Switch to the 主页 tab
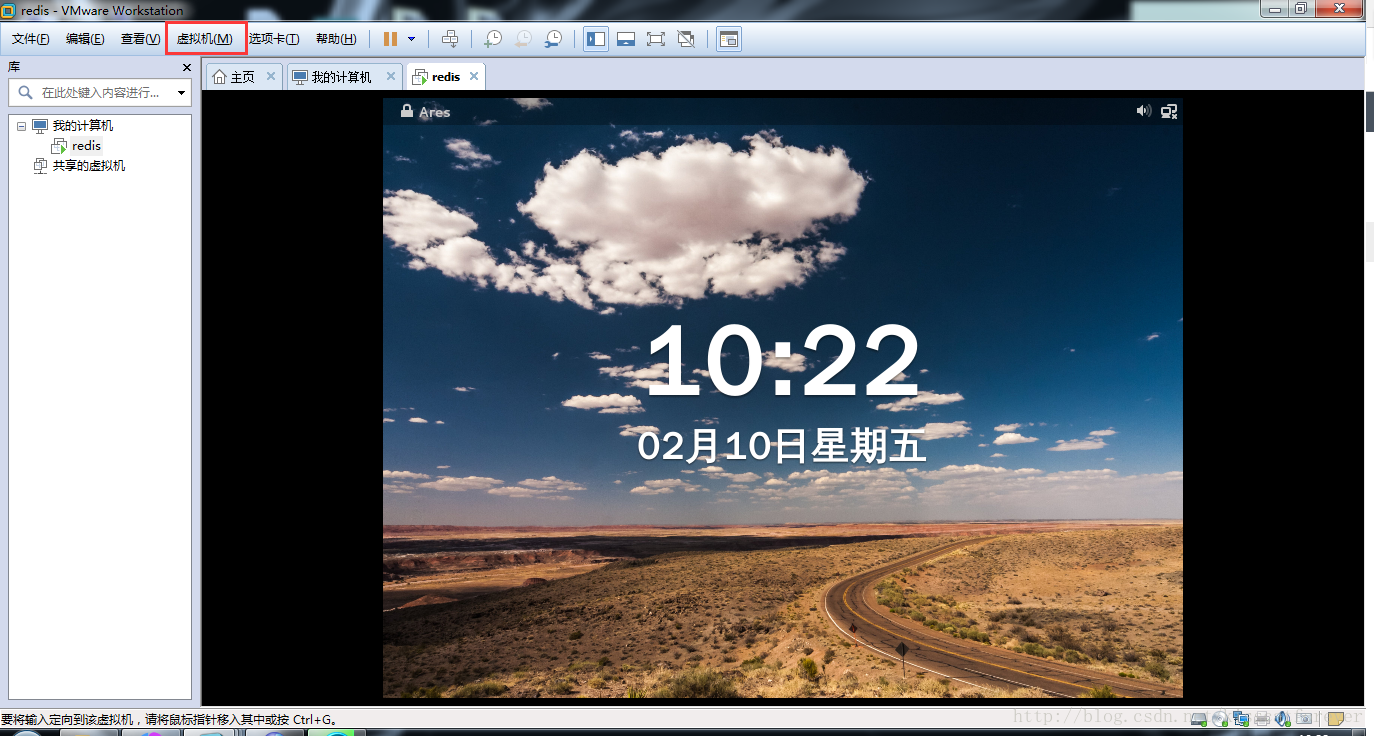The width and height of the screenshot is (1374, 736). click(x=242, y=76)
